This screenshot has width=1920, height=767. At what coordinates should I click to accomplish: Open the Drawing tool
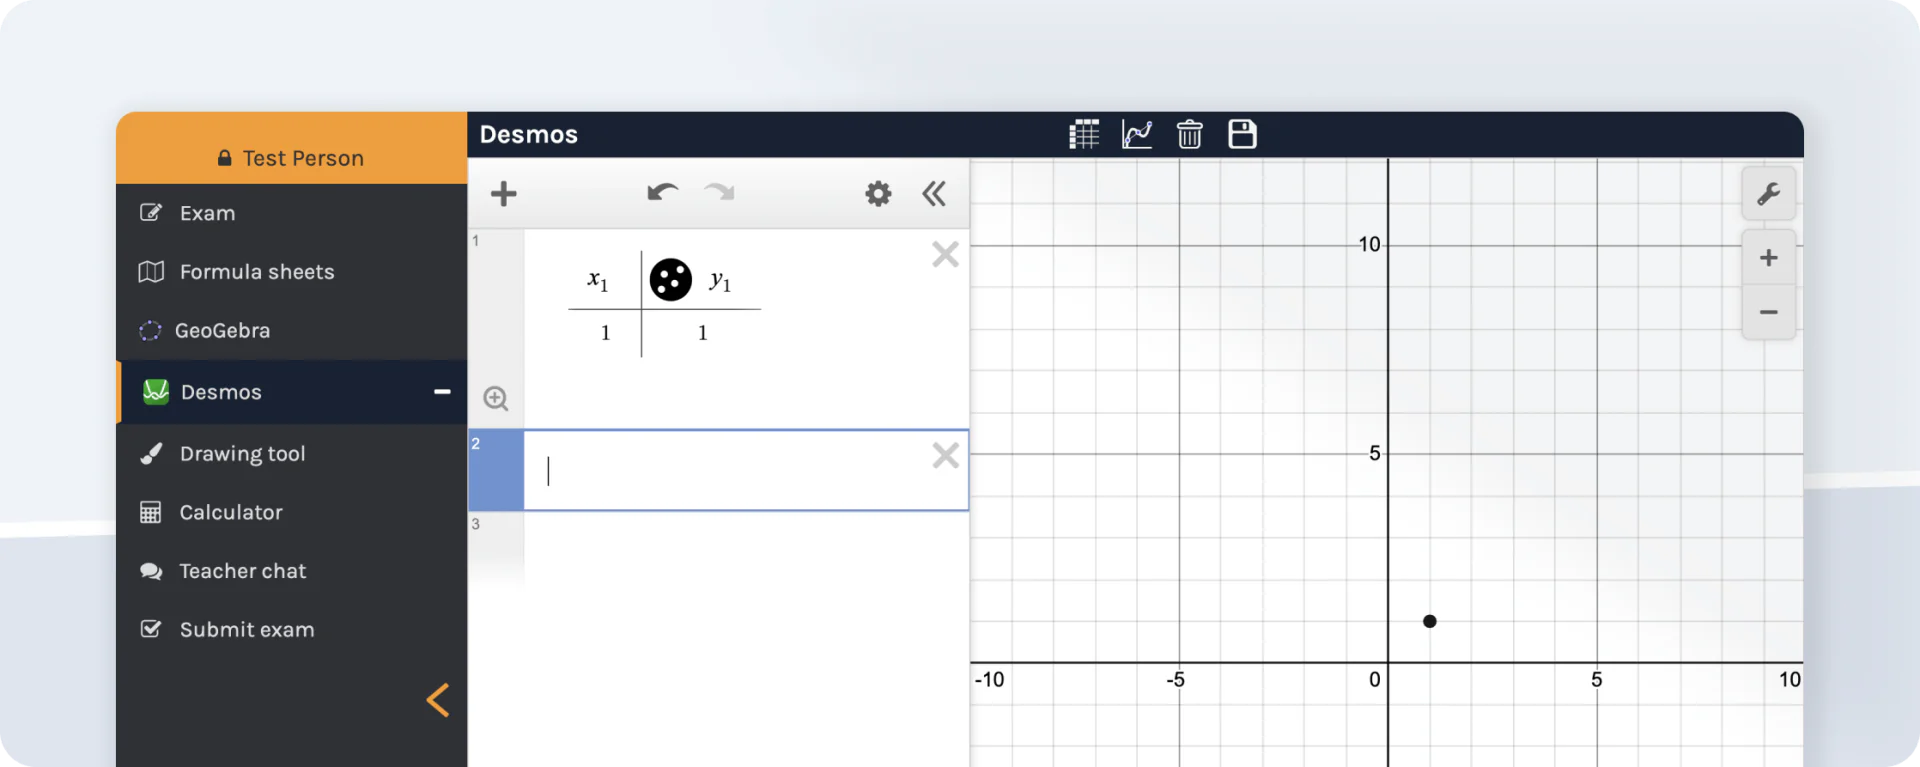291,454
